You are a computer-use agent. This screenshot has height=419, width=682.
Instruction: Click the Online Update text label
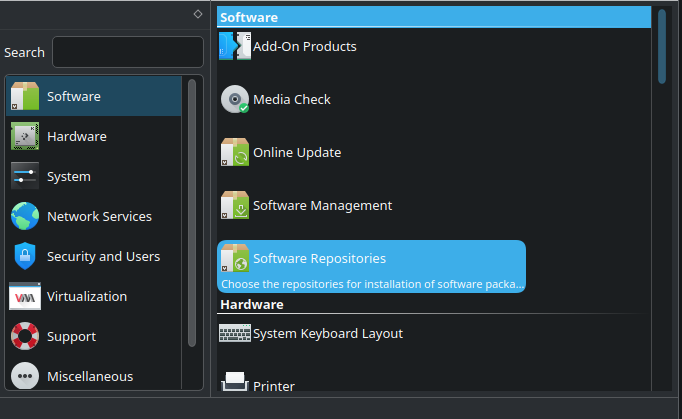[297, 152]
